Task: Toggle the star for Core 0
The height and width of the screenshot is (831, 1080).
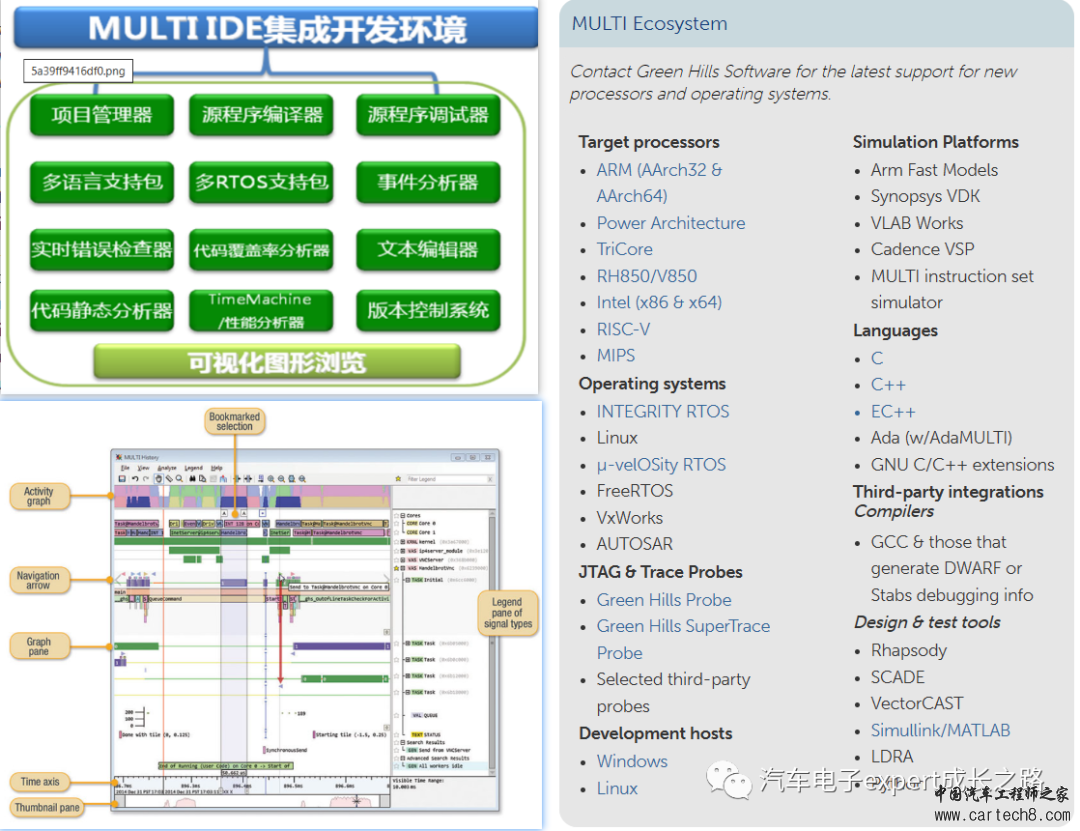Action: pos(396,524)
